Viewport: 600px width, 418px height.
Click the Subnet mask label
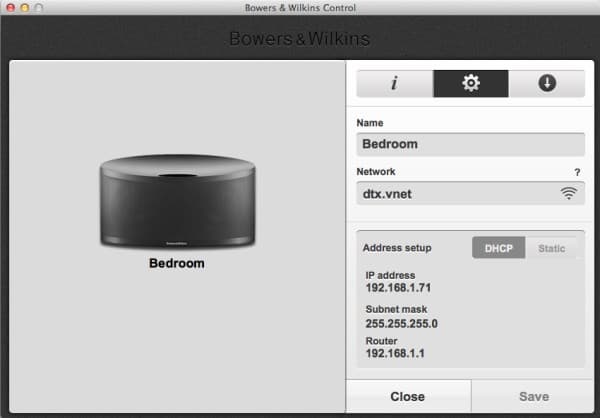(x=396, y=309)
